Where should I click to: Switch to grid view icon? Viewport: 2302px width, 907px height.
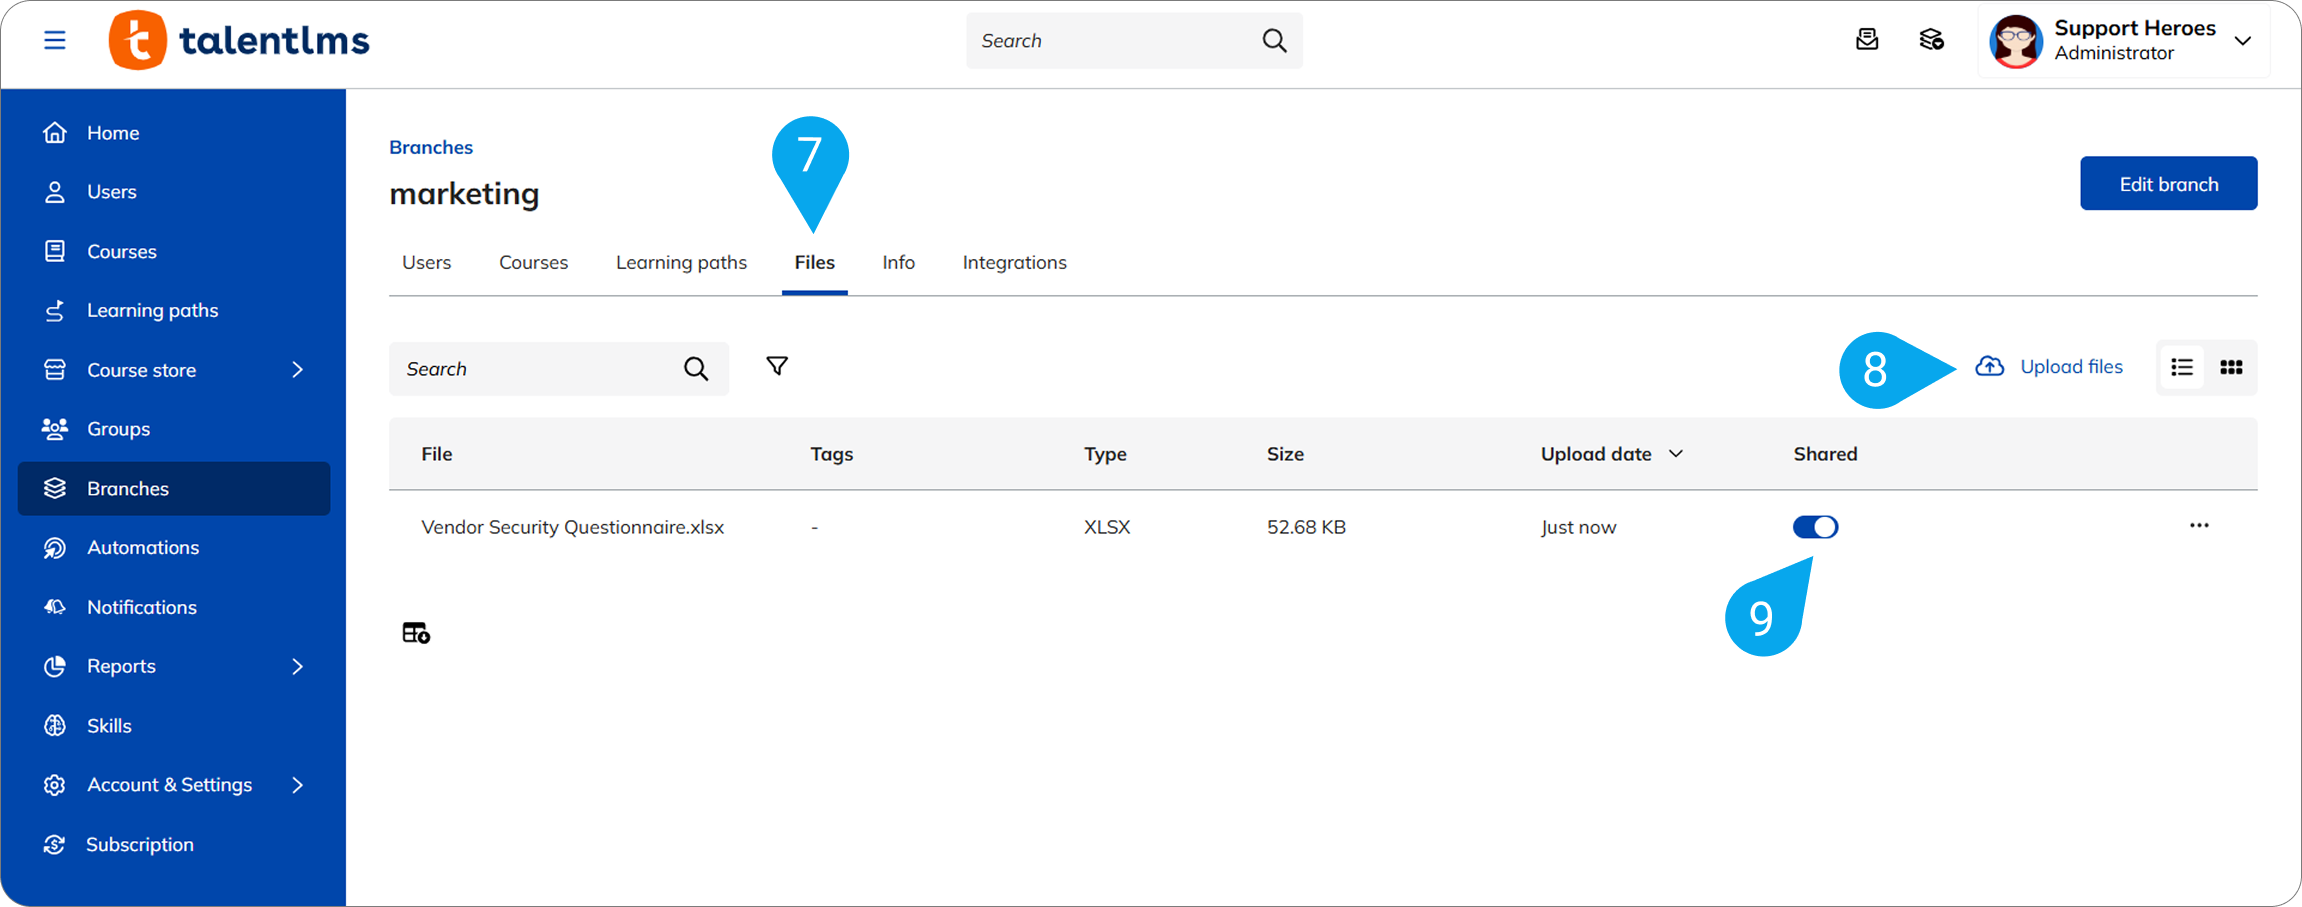2230,368
